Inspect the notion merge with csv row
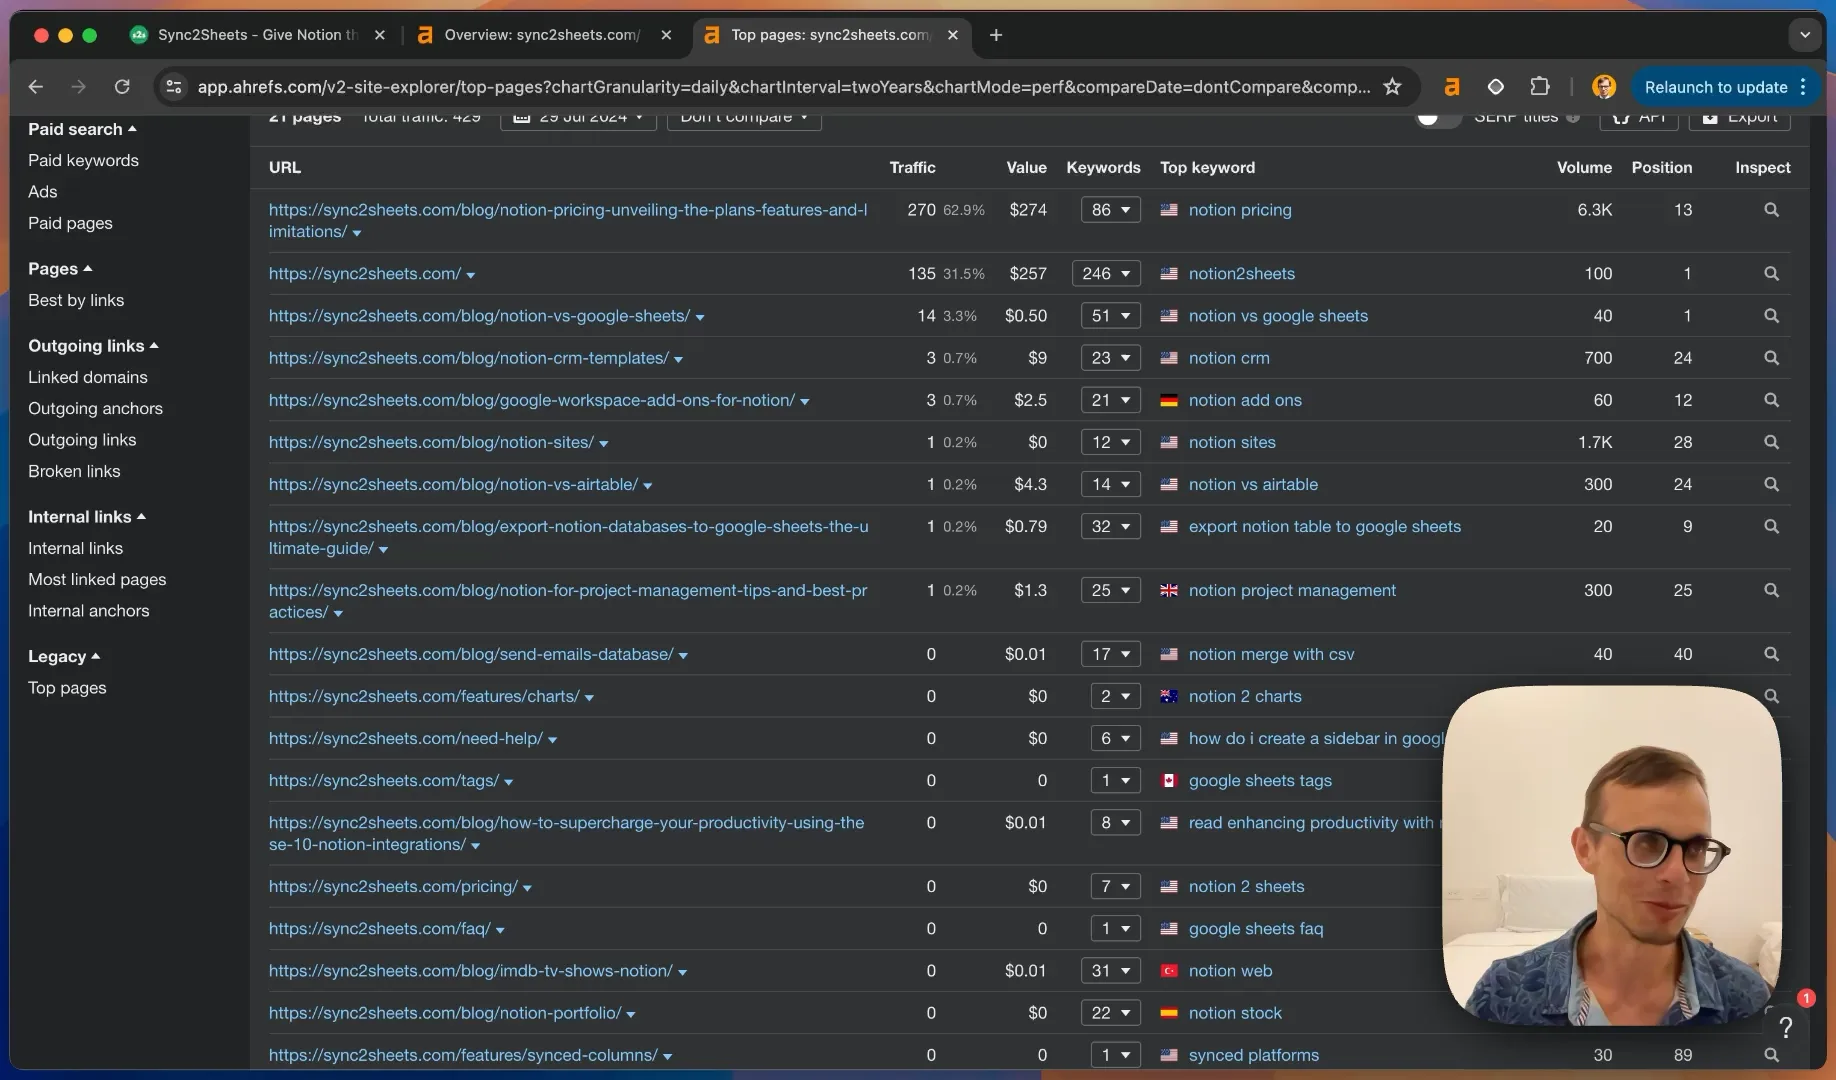Screen dimensions: 1836x1080 coord(1771,654)
